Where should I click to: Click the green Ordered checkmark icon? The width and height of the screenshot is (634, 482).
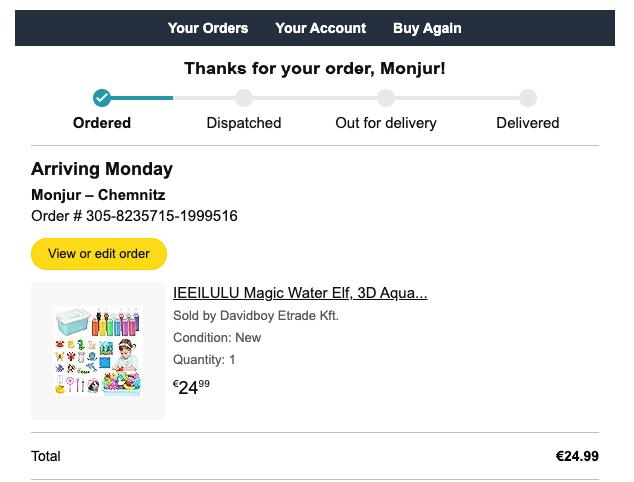click(102, 98)
